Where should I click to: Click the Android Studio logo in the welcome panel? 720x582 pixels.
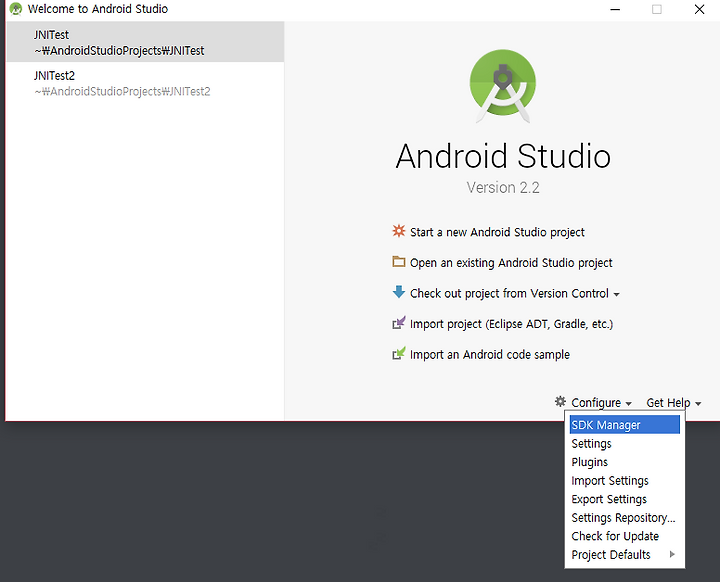(x=503, y=86)
